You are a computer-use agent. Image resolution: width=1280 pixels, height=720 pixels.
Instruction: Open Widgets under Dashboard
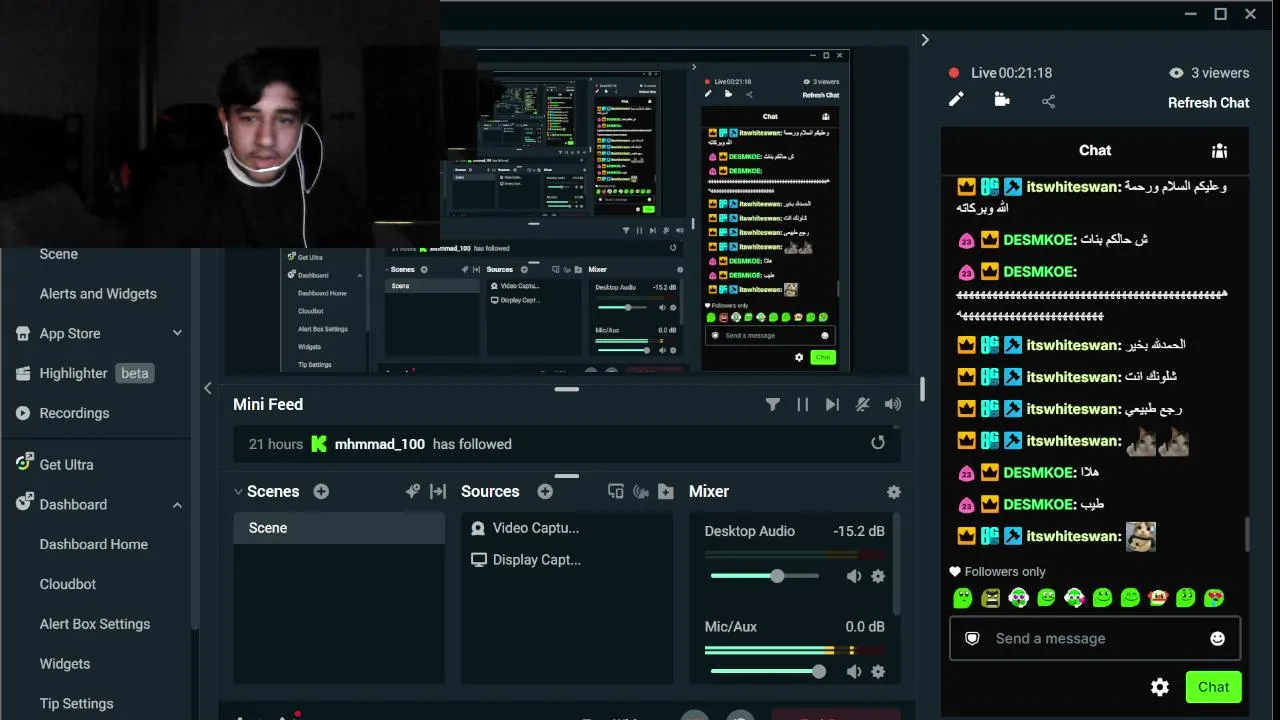point(65,664)
